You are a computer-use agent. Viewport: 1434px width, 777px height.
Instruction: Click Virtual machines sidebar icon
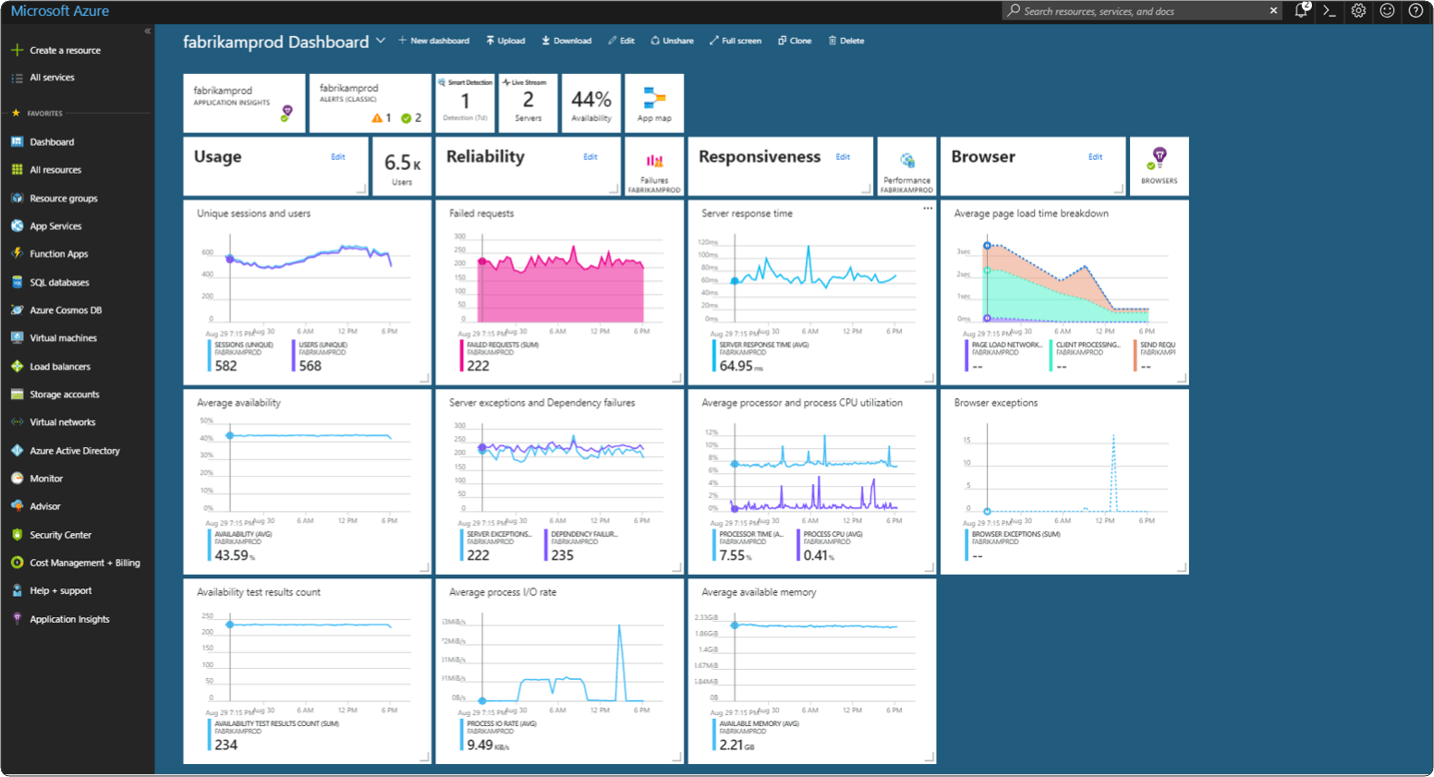16,338
